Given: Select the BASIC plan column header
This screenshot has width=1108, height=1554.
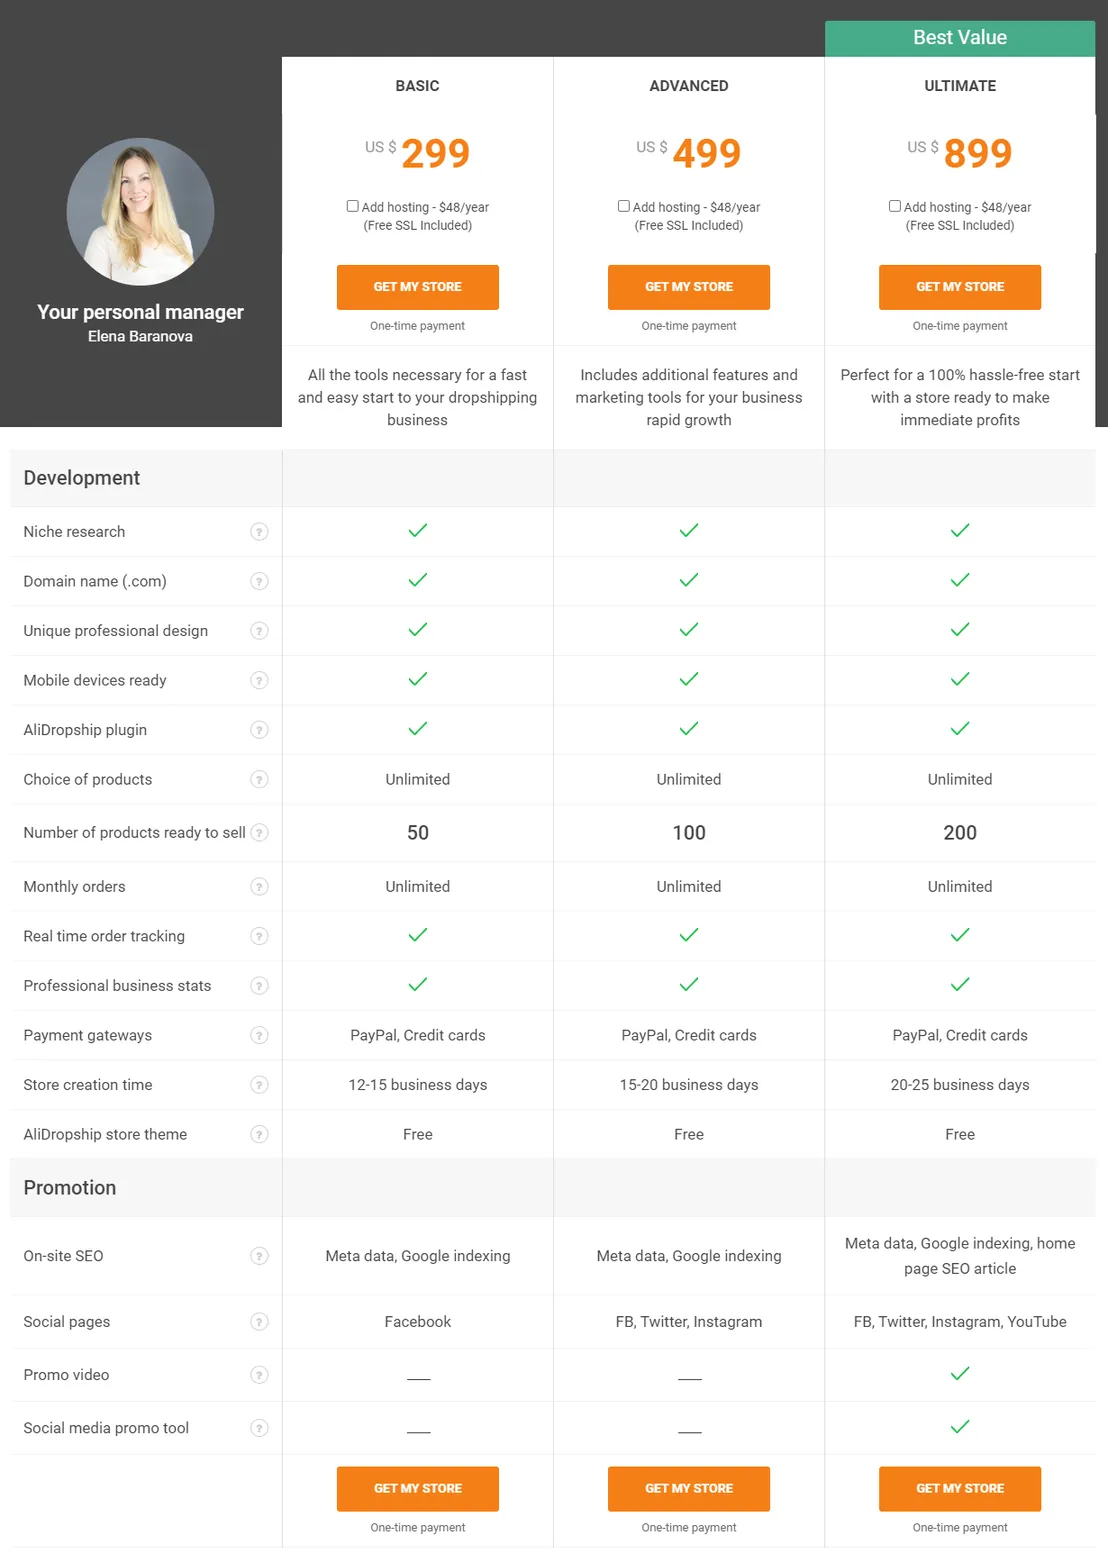Looking at the screenshot, I should pyautogui.click(x=417, y=86).
